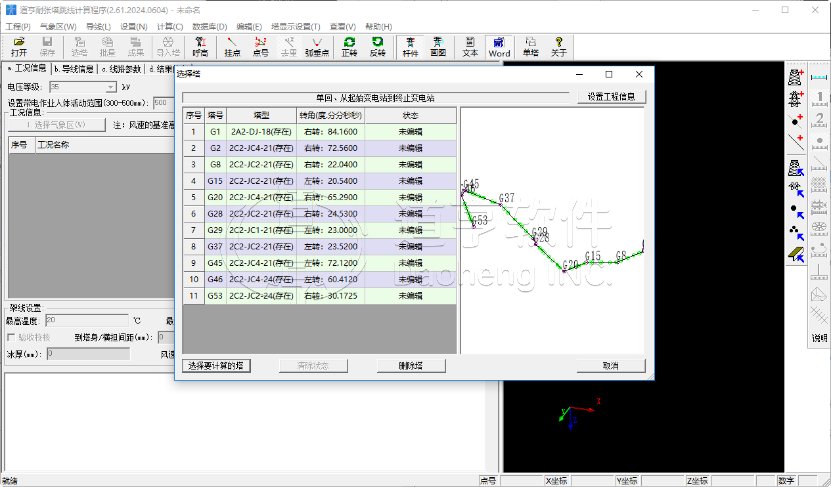
Task: Open the 塔显示设置(T) menu
Action: pos(295,26)
